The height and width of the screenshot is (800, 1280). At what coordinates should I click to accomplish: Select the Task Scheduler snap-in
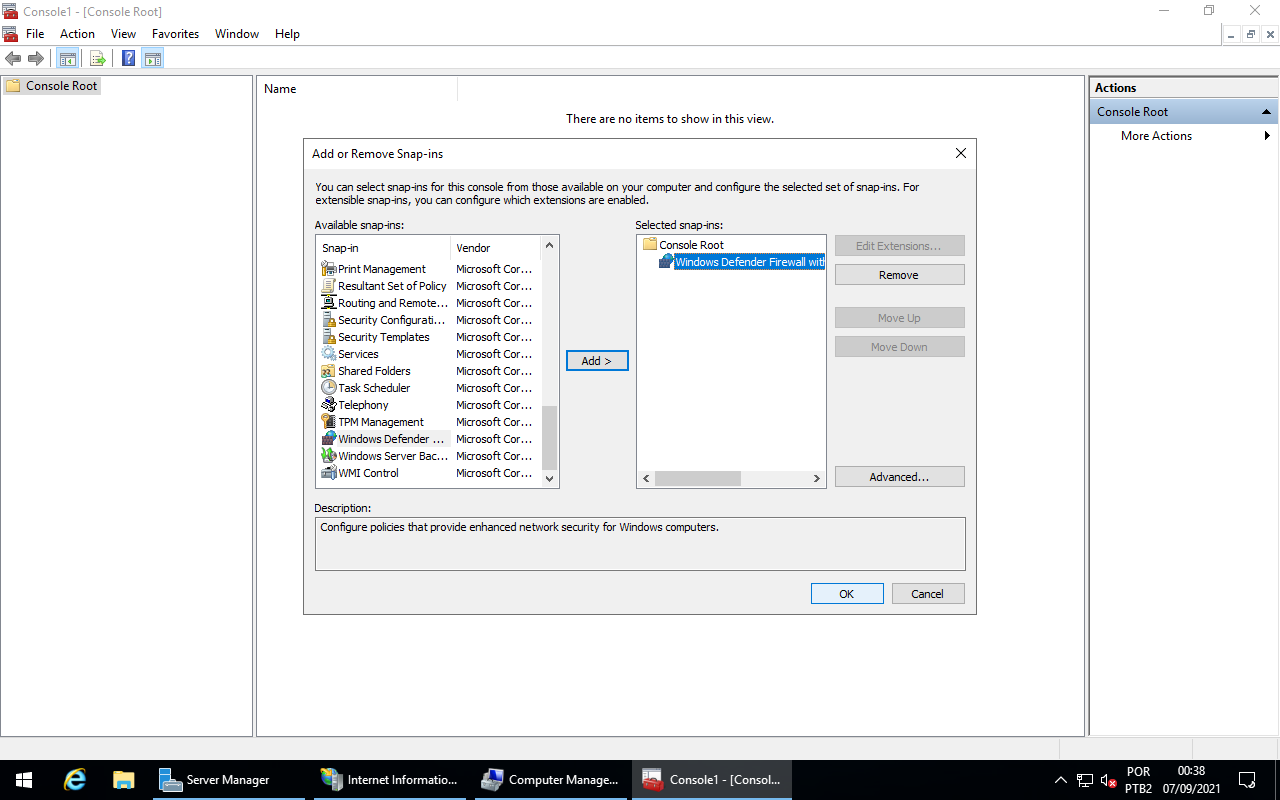click(x=373, y=388)
